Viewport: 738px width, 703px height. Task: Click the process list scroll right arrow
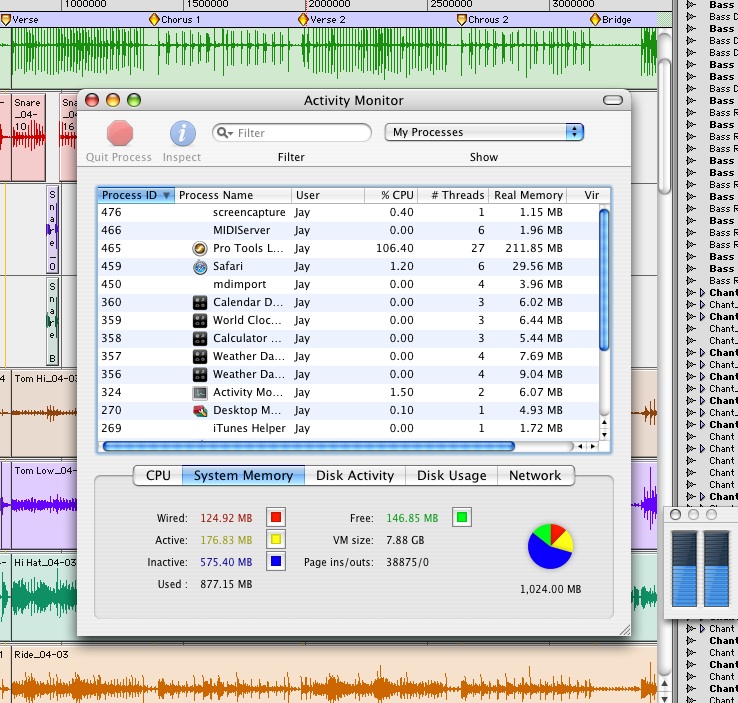click(x=593, y=446)
